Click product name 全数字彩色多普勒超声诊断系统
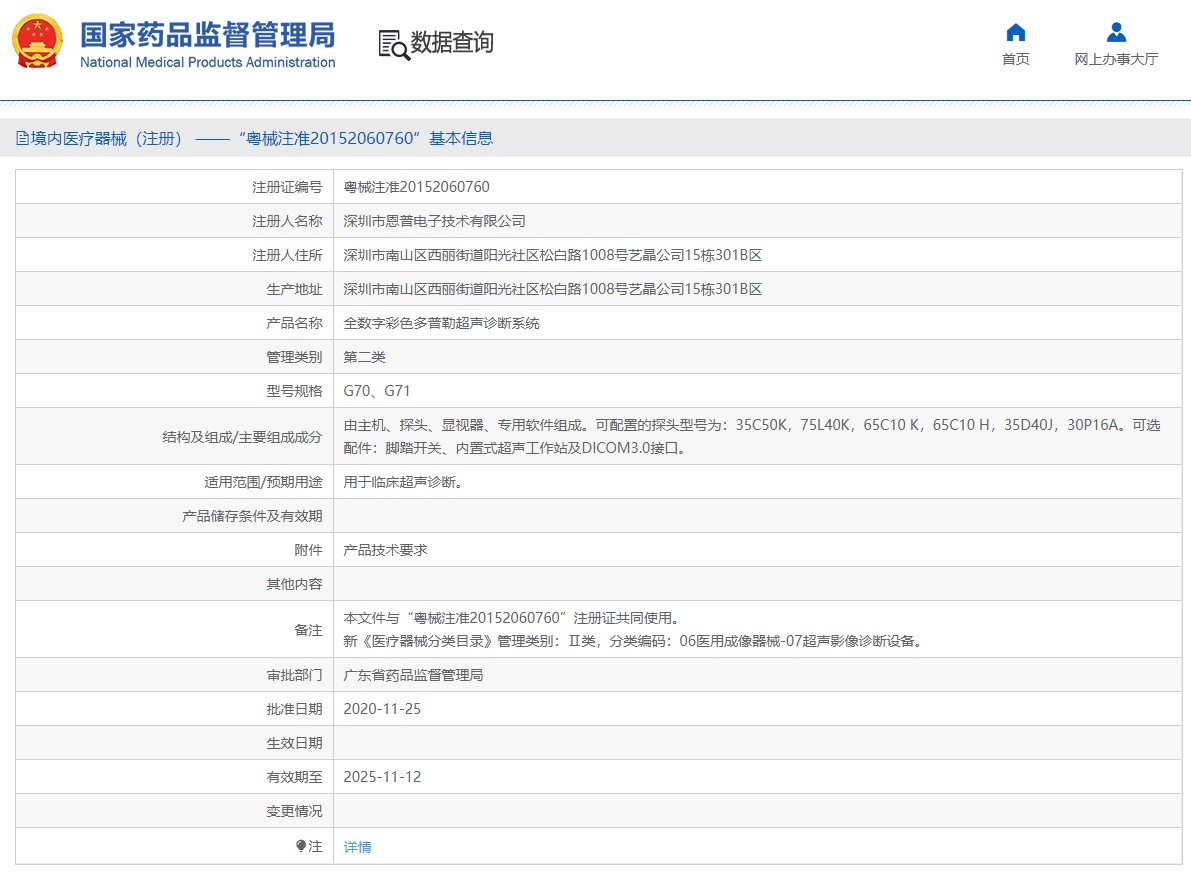1191x874 pixels. click(x=441, y=323)
